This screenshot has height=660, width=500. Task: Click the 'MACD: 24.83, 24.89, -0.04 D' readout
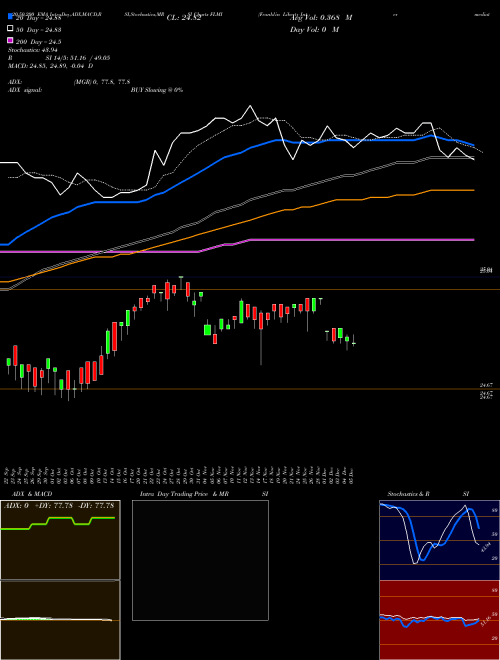click(x=51, y=66)
